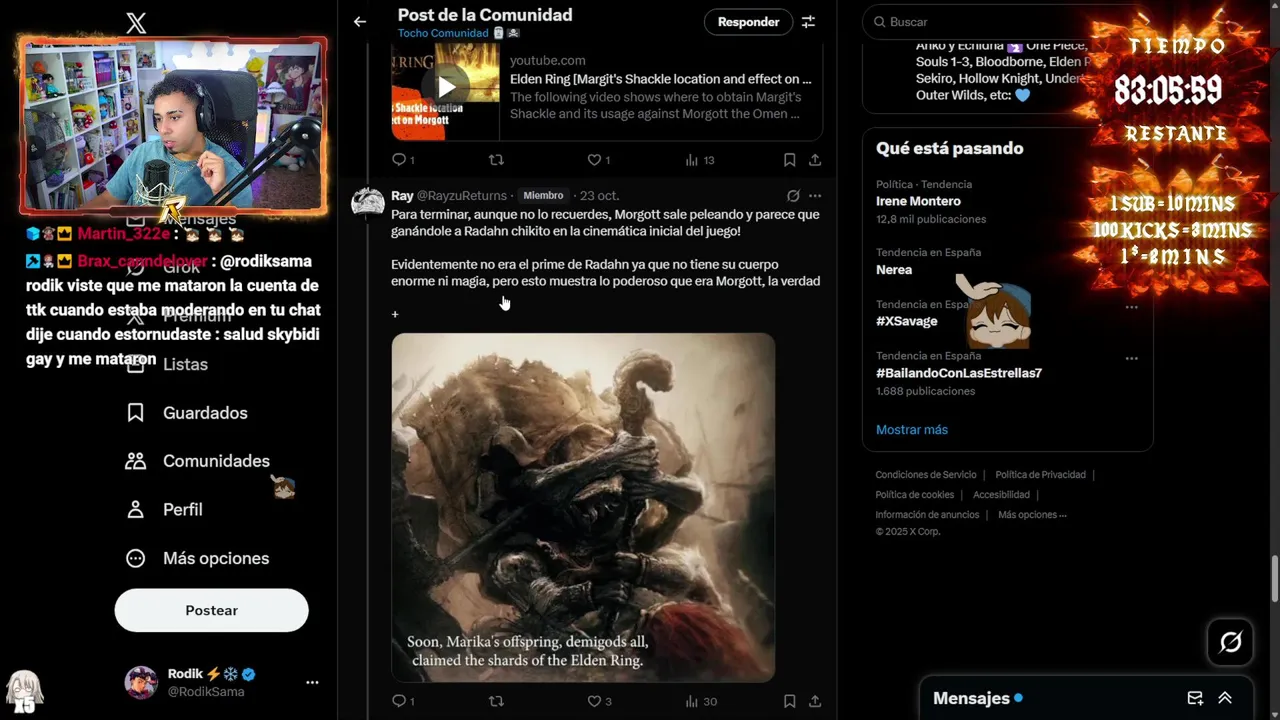Open Comunidades in sidebar
The height and width of the screenshot is (720, 1280).
point(197,461)
